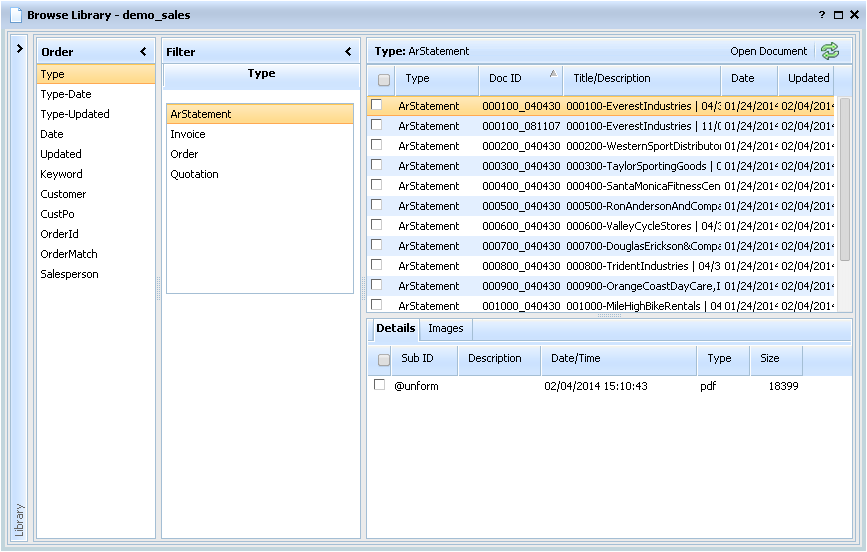Collapse the Filter panel
The height and width of the screenshot is (552, 867).
pyautogui.click(x=348, y=52)
